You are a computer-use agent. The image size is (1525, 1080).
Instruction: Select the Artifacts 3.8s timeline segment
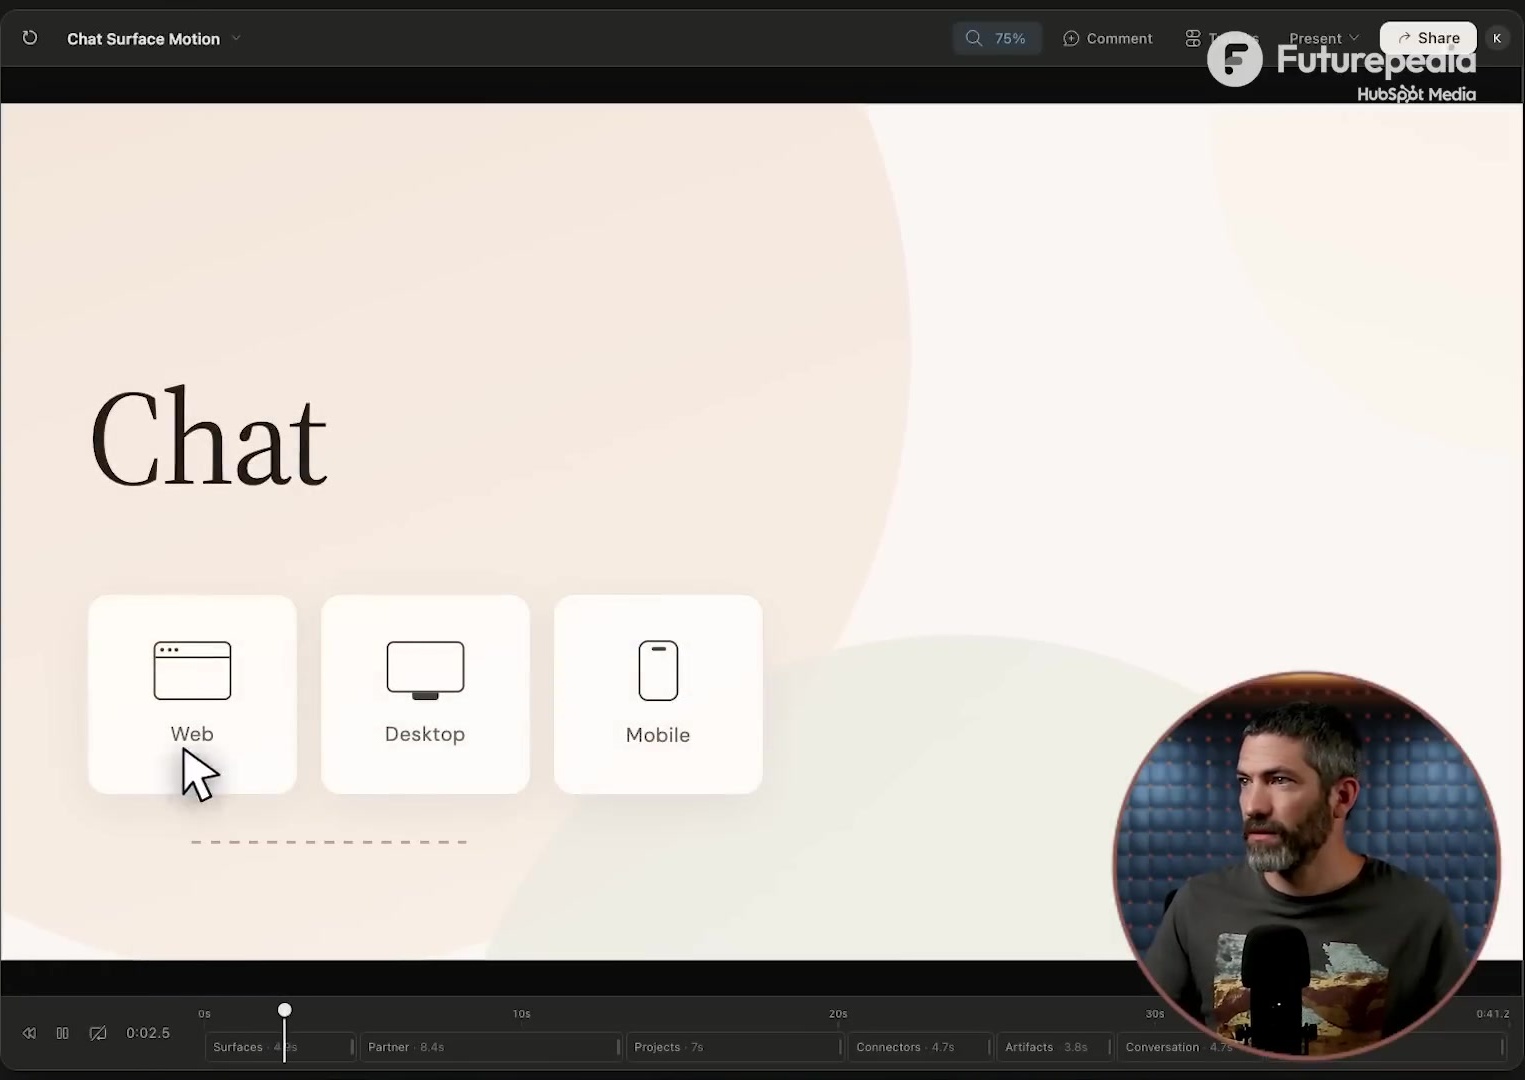[1055, 1047]
